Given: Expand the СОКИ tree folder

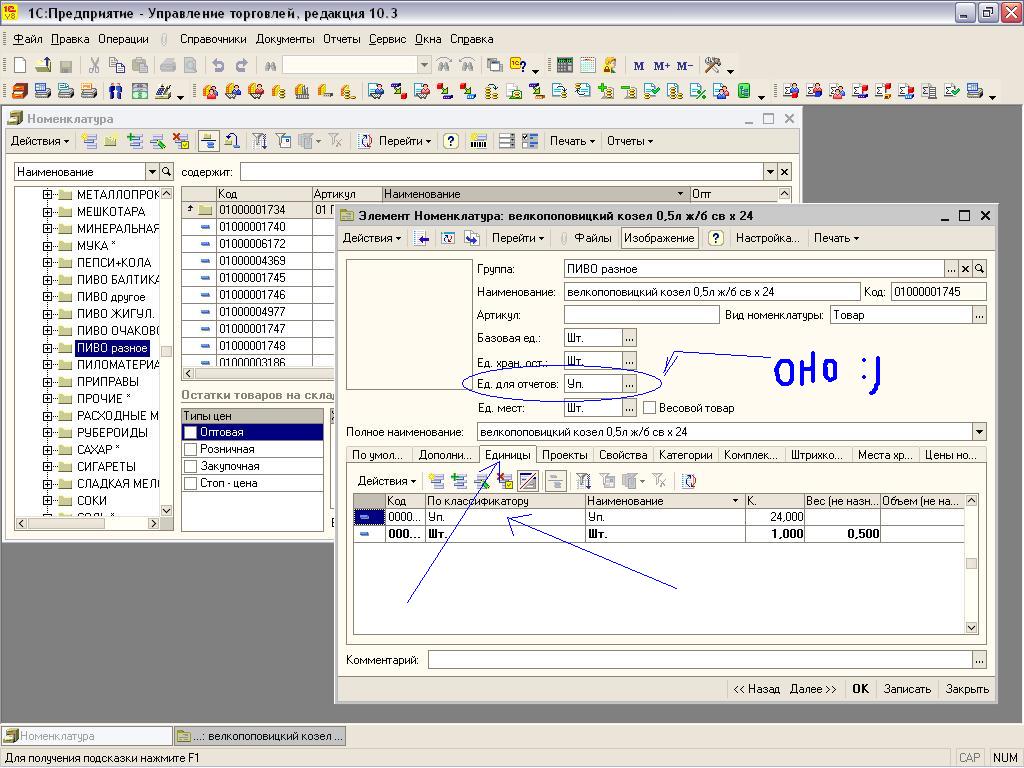Looking at the screenshot, I should pyautogui.click(x=47, y=500).
